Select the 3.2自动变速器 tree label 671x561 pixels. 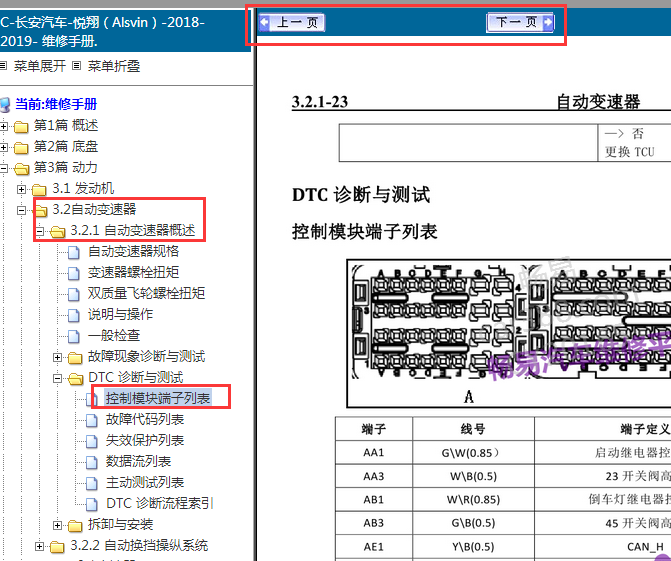click(x=94, y=210)
